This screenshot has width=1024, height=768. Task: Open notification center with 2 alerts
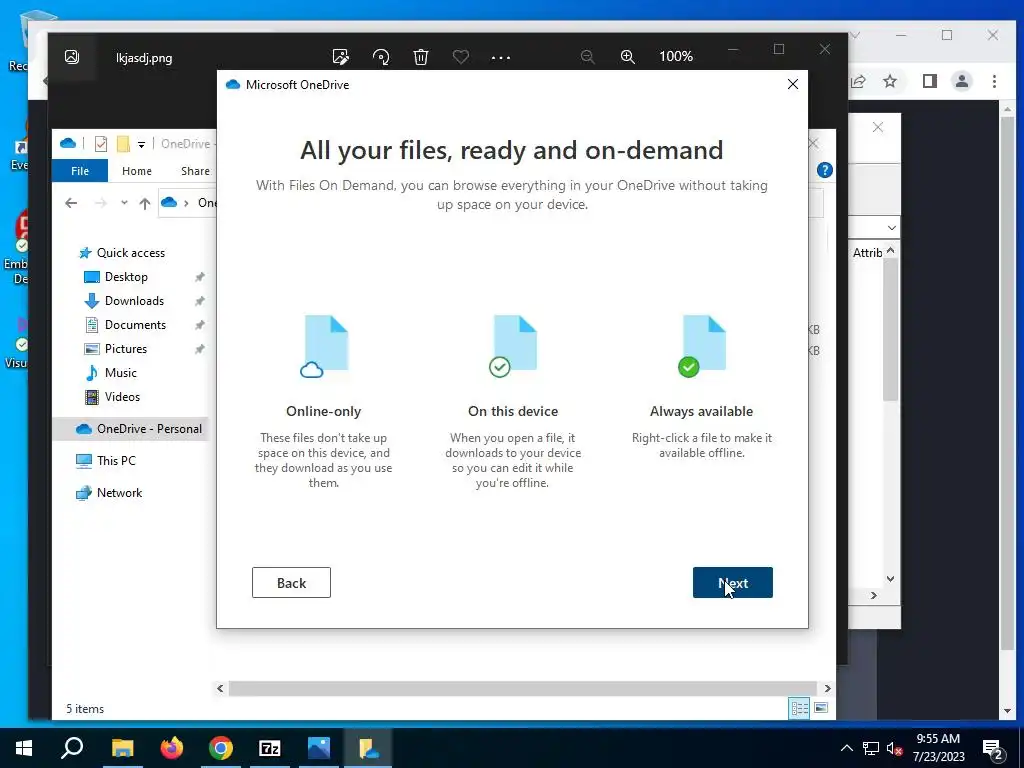pos(993,750)
